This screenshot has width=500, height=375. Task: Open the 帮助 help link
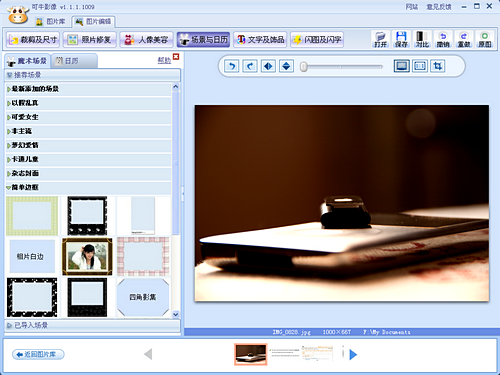click(164, 60)
